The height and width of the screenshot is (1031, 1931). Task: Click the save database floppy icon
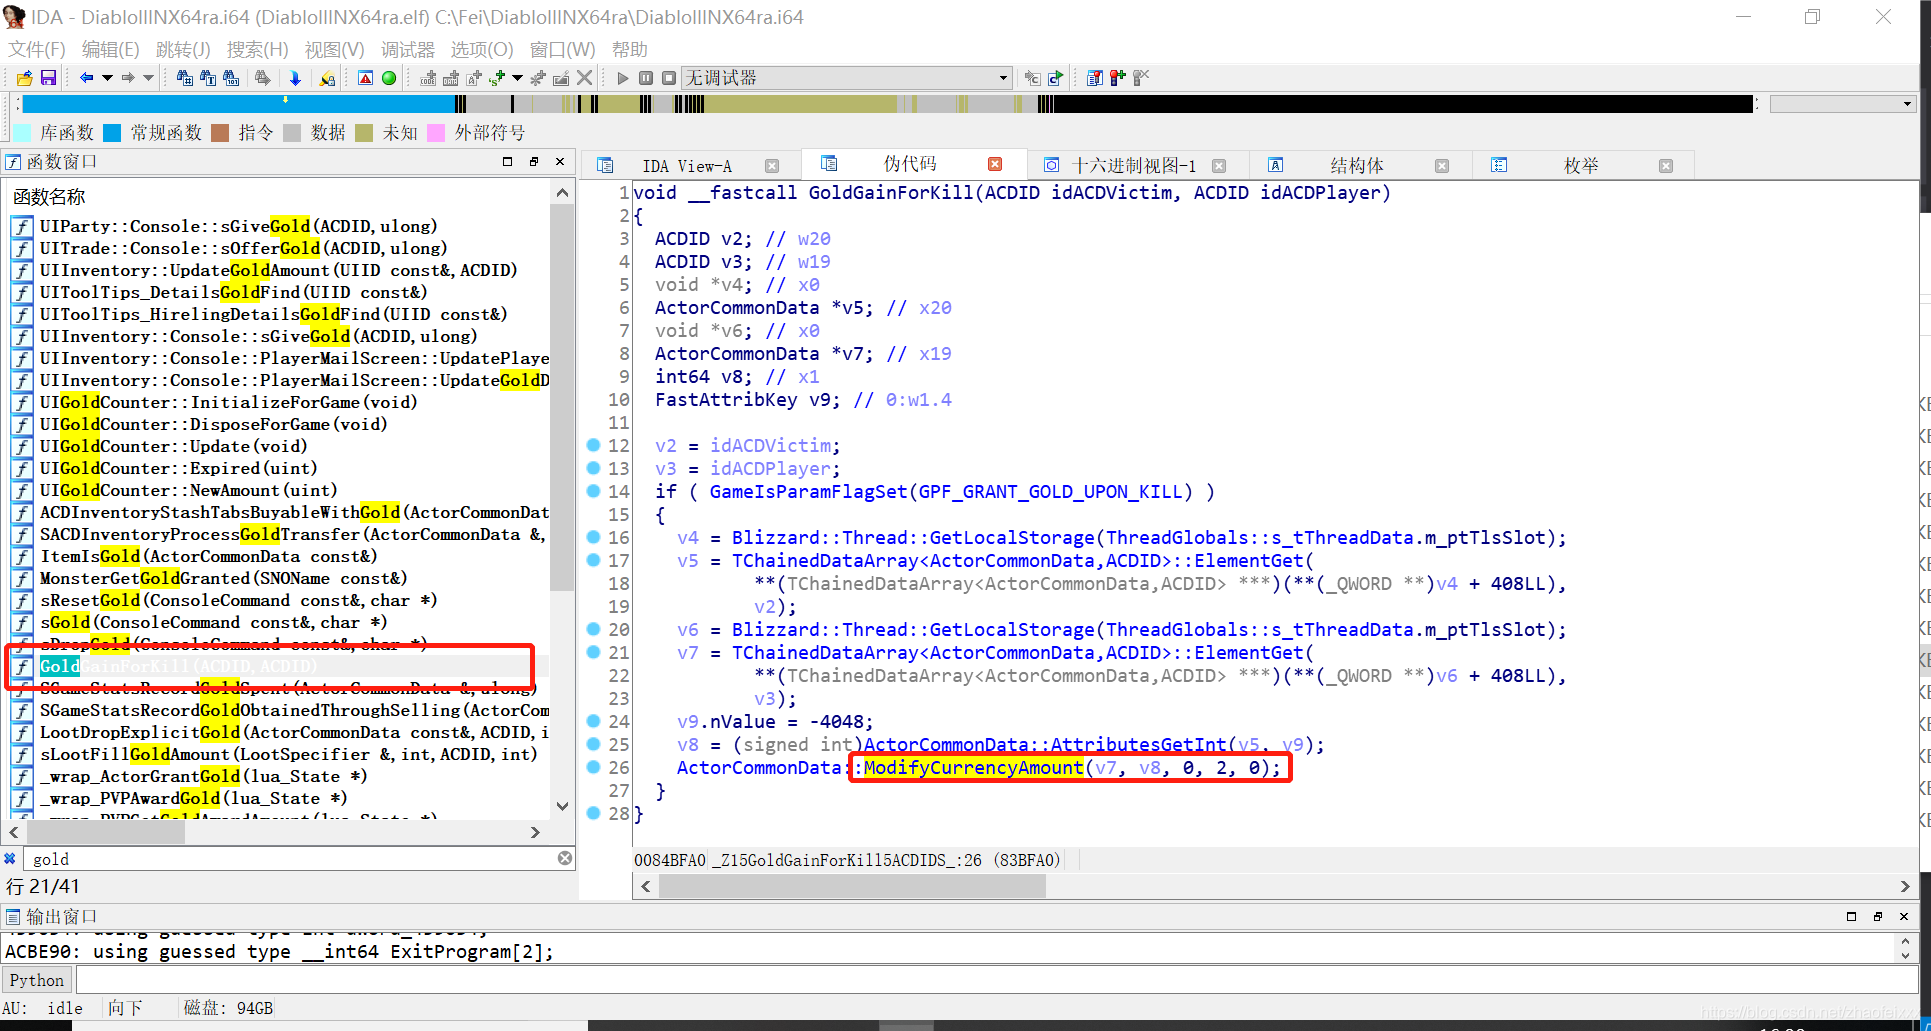pyautogui.click(x=48, y=78)
